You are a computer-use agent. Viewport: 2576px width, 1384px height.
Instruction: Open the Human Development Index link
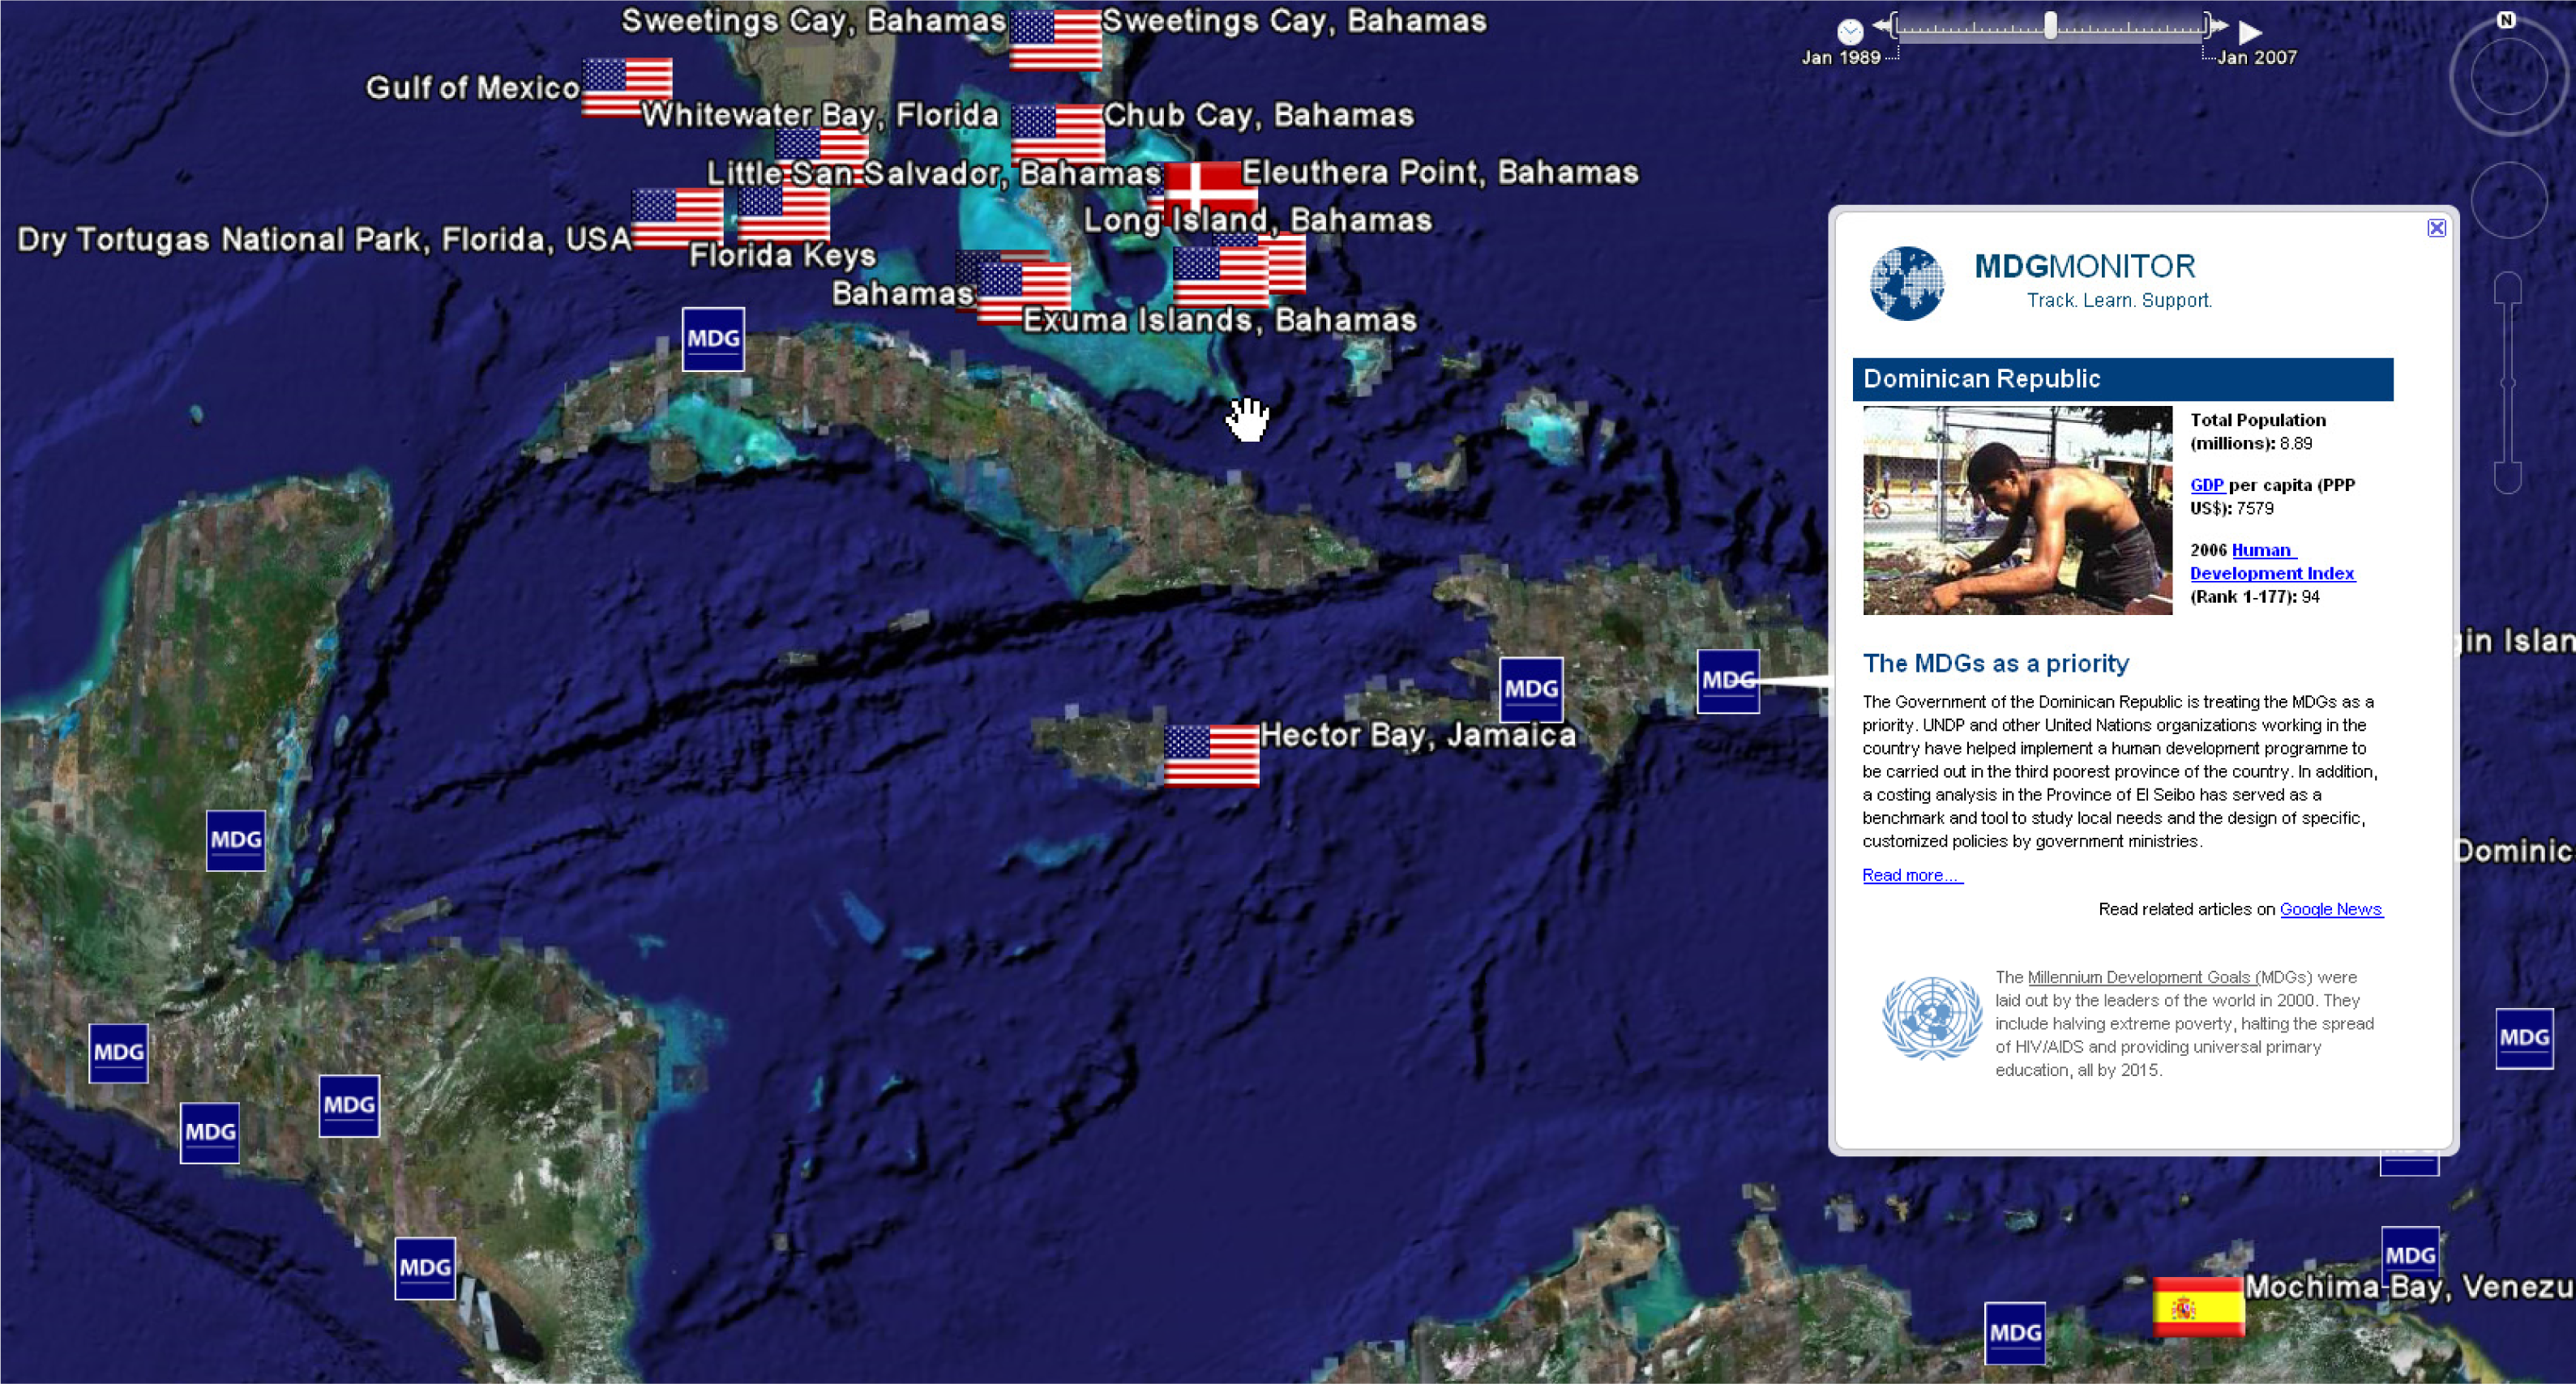tap(2271, 573)
